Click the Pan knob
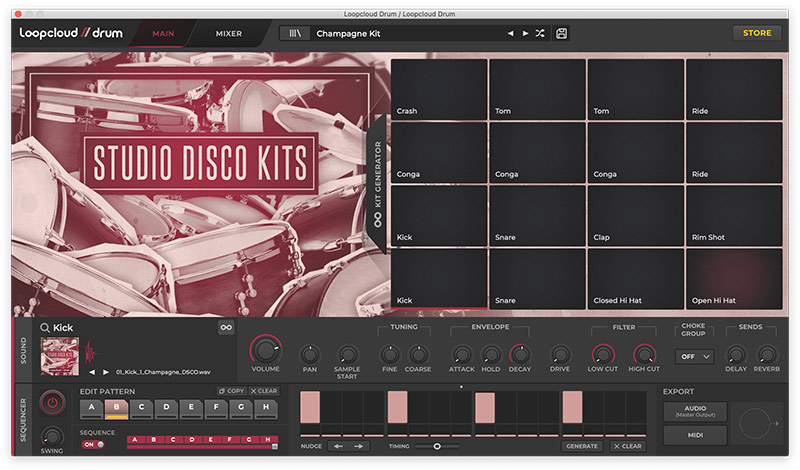Viewport: 800px width, 470px height. (310, 354)
